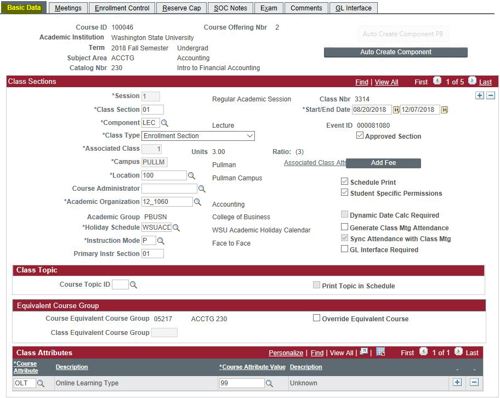This screenshot has height=398, width=500.
Task: Show previous class attribute row
Action: 423,352
